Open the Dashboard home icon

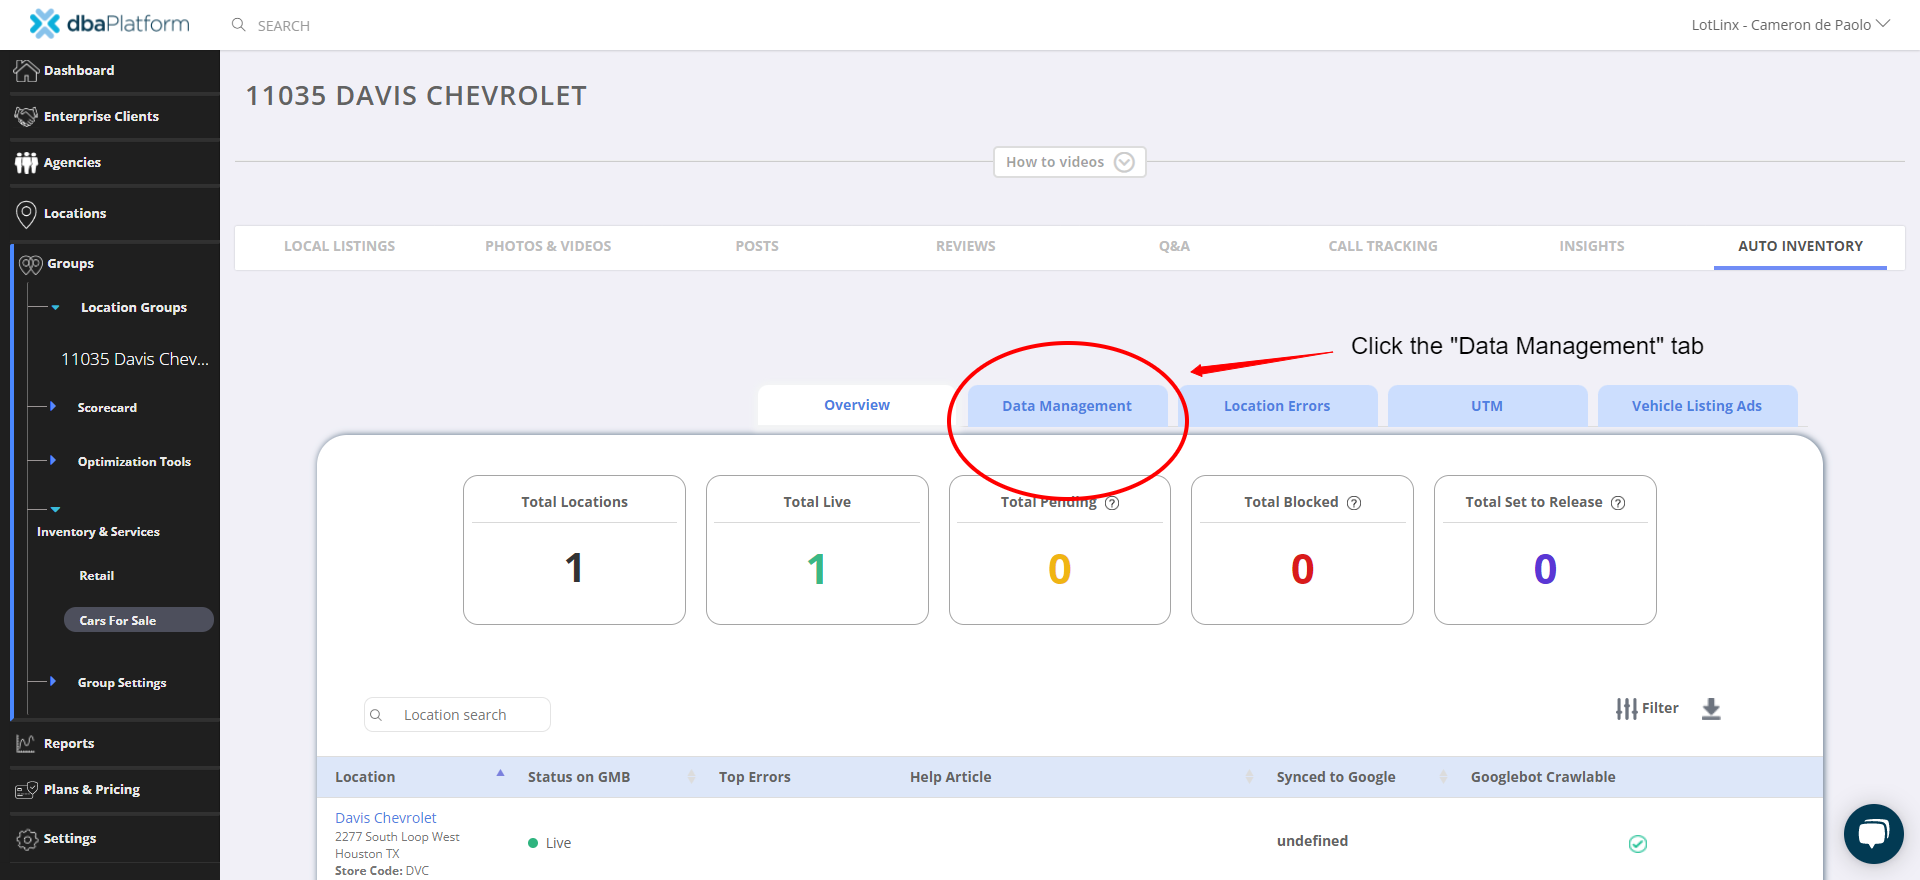point(26,70)
